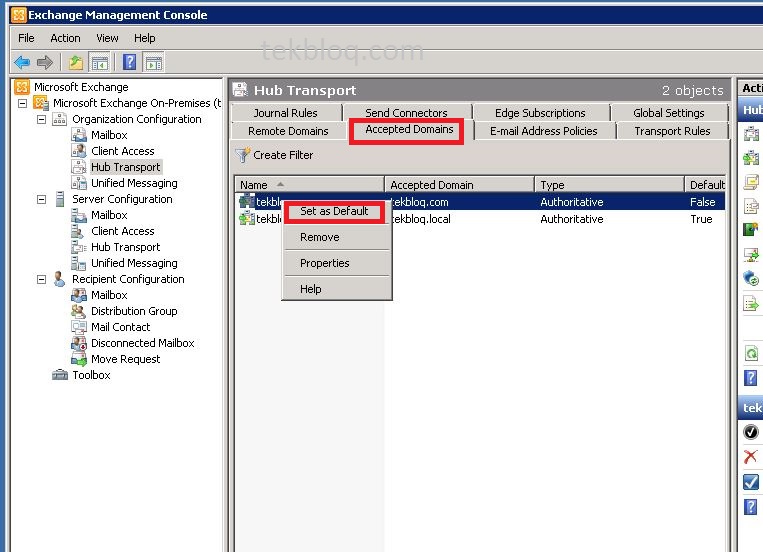Collapse the Organization Configuration node
763x552 pixels.
click(41, 119)
